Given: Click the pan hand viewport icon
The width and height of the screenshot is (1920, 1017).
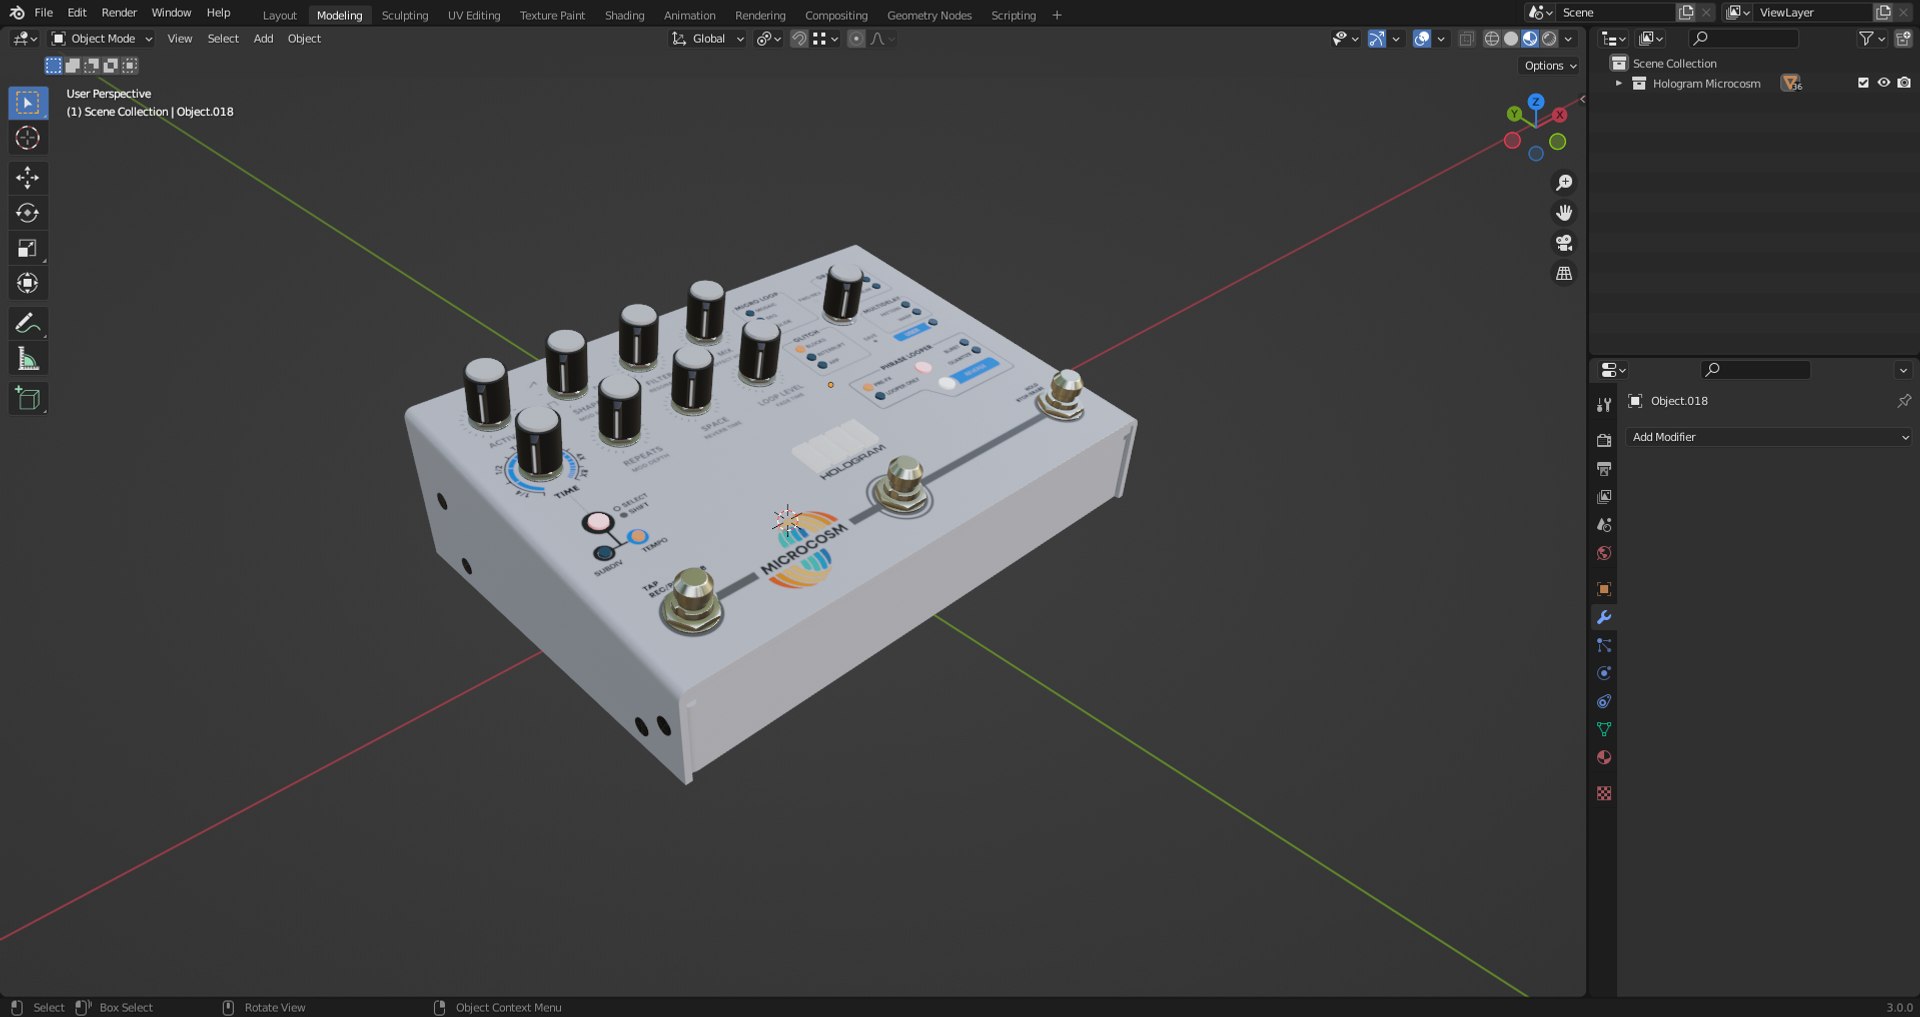Looking at the screenshot, I should [1564, 213].
